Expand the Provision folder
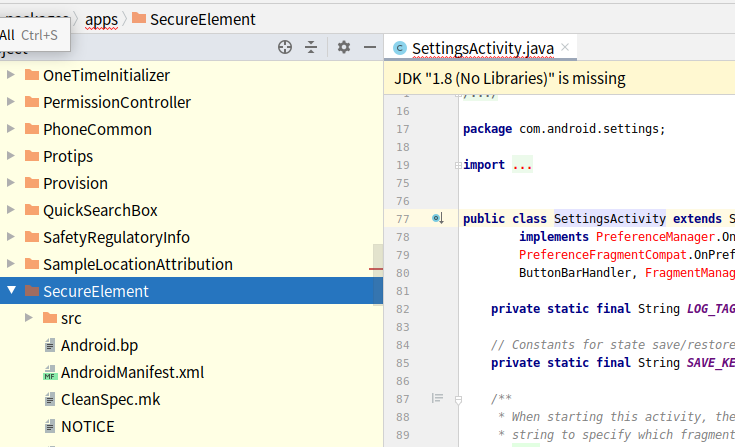735x447 pixels. [11, 183]
